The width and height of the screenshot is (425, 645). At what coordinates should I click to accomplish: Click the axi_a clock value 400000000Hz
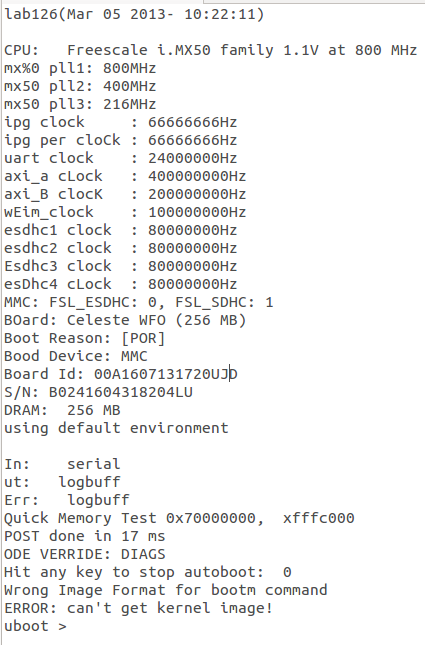coord(197,176)
